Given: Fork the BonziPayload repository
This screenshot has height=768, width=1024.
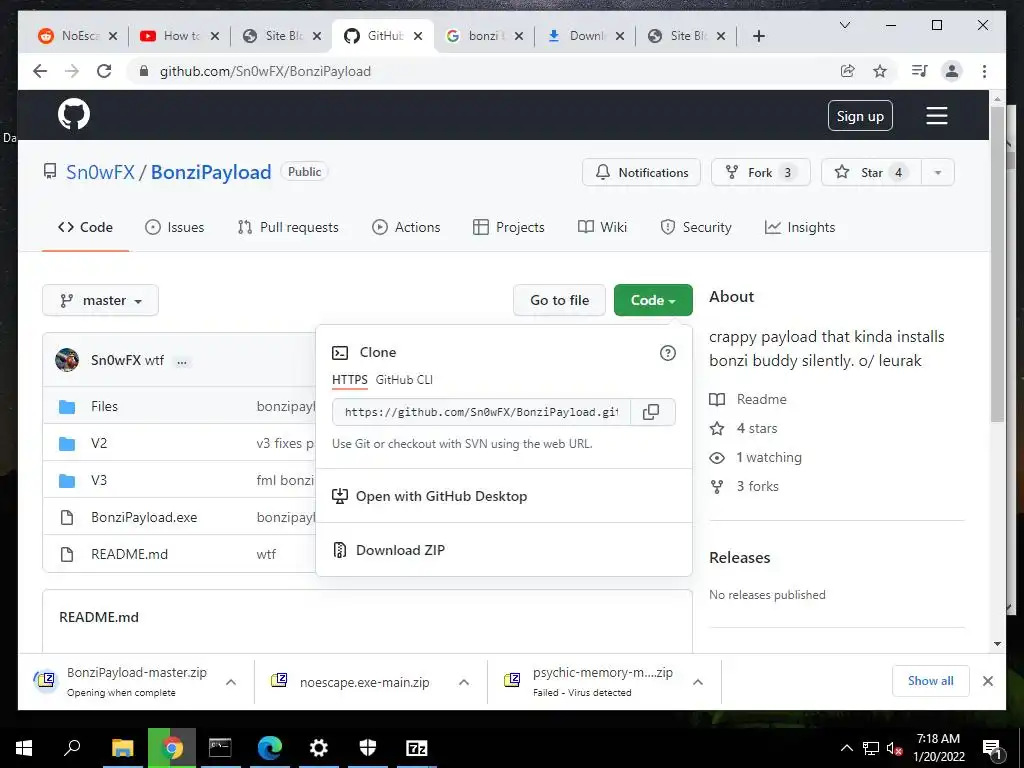Looking at the screenshot, I should pyautogui.click(x=761, y=172).
